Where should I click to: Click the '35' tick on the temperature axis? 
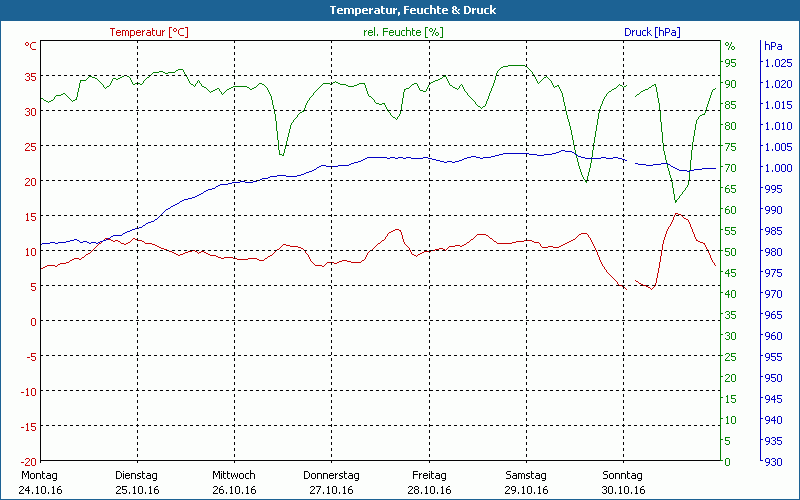coord(31,77)
